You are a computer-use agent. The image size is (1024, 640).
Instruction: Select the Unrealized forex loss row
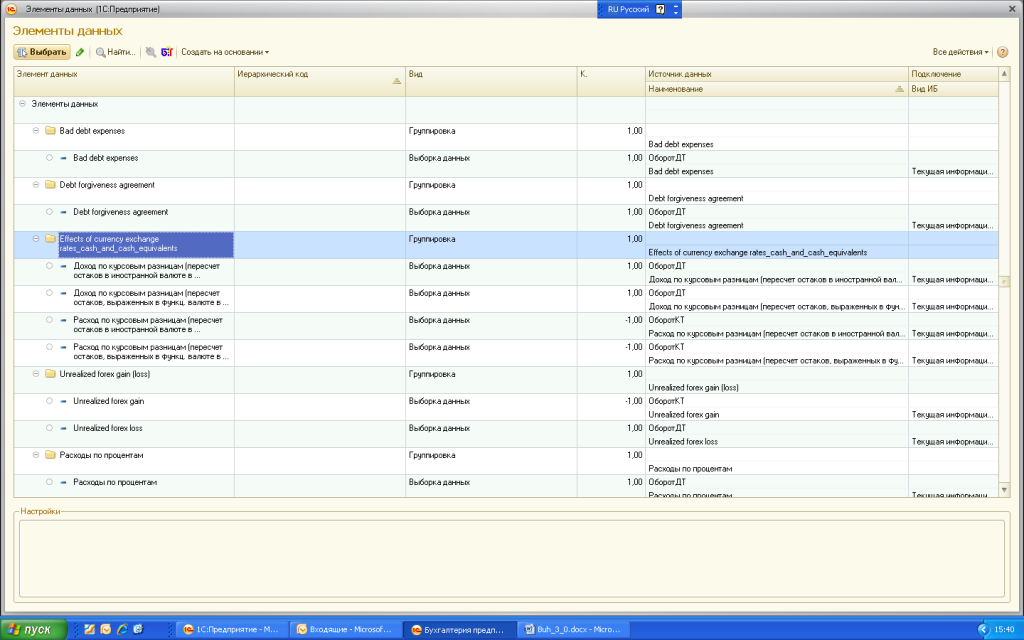[x=108, y=428]
